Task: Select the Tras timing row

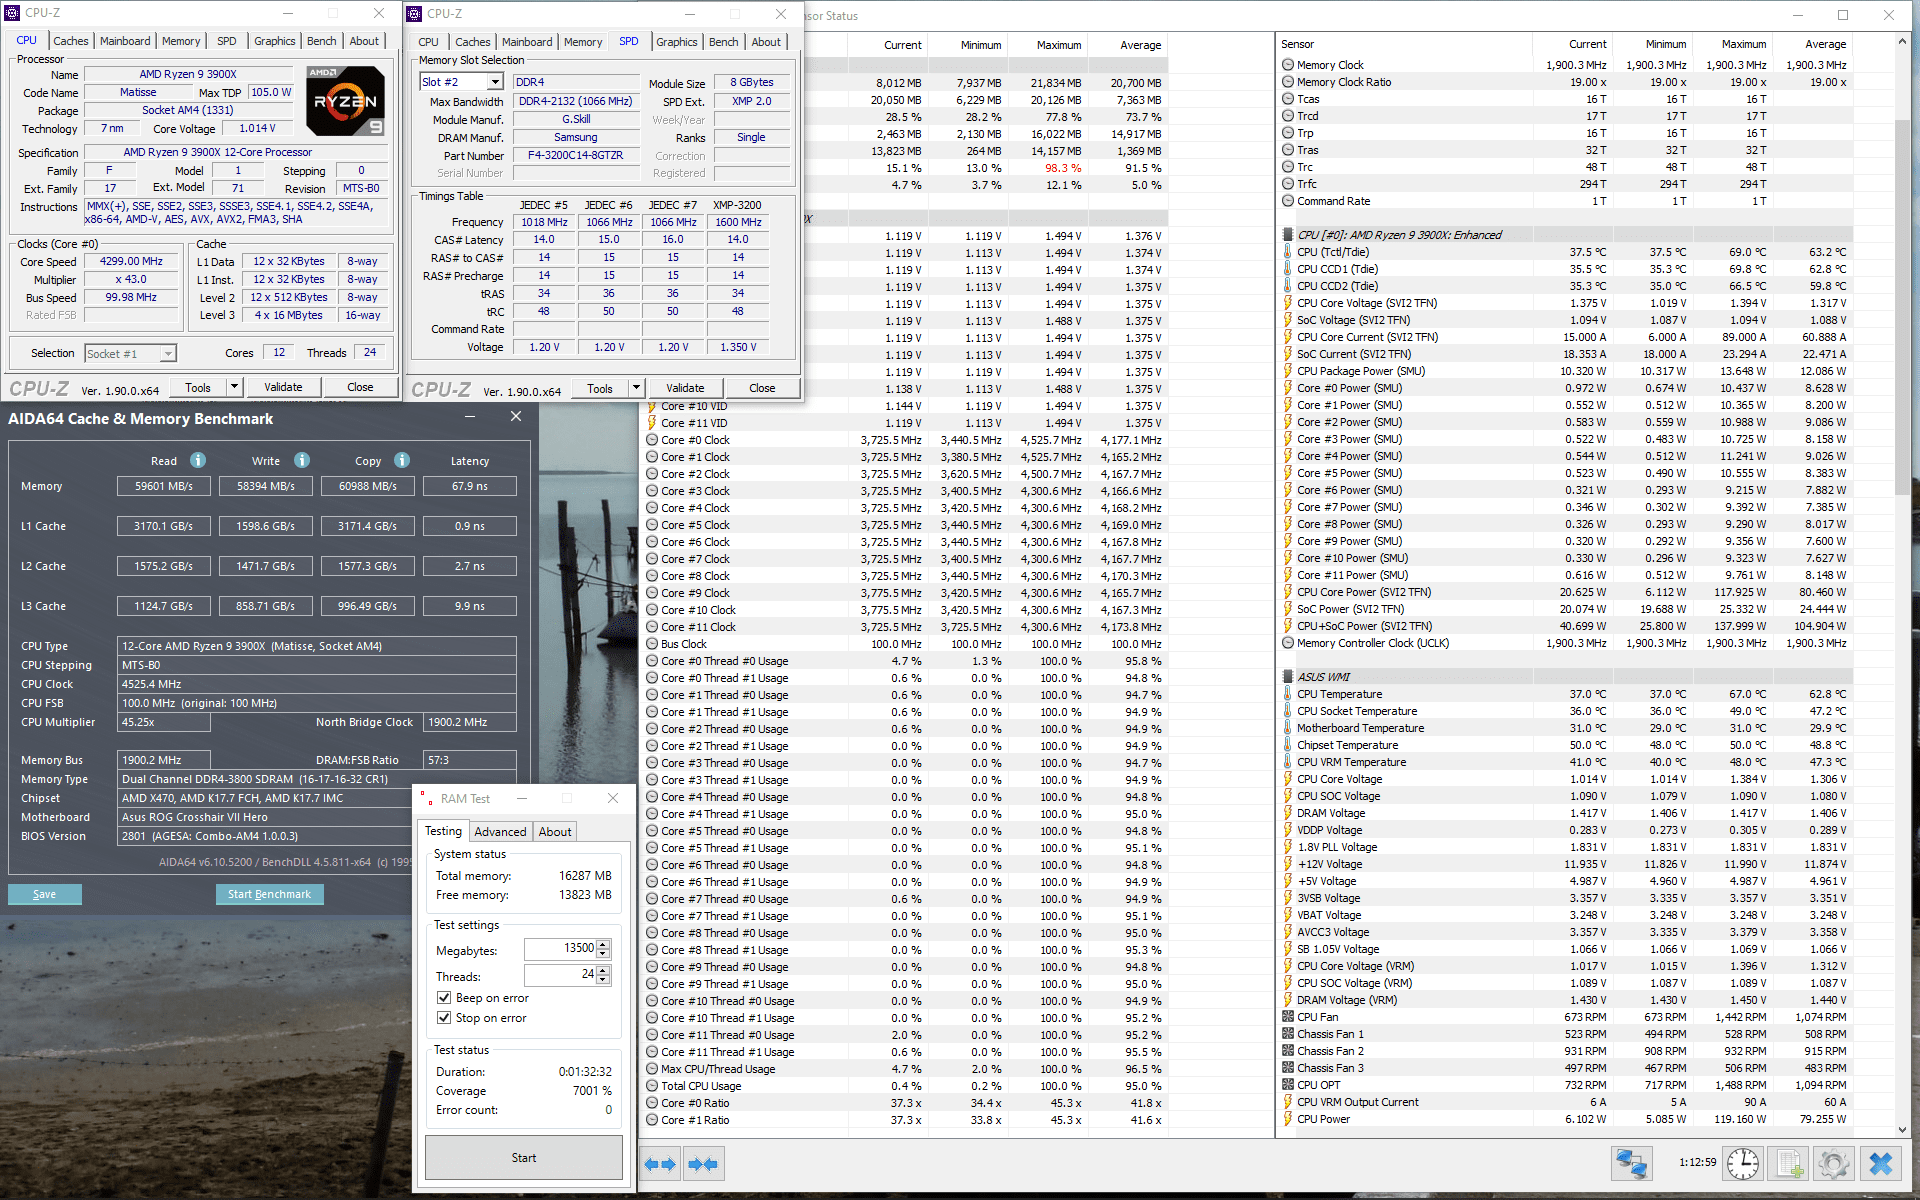Action: pyautogui.click(x=1566, y=150)
